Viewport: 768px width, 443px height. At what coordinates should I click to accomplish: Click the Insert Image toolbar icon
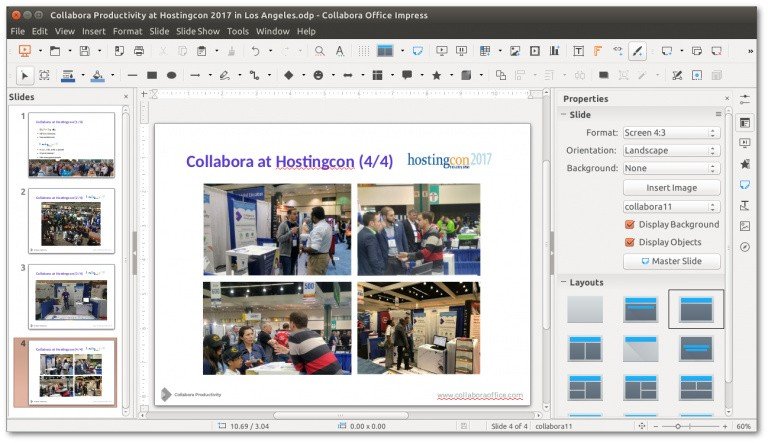point(514,50)
